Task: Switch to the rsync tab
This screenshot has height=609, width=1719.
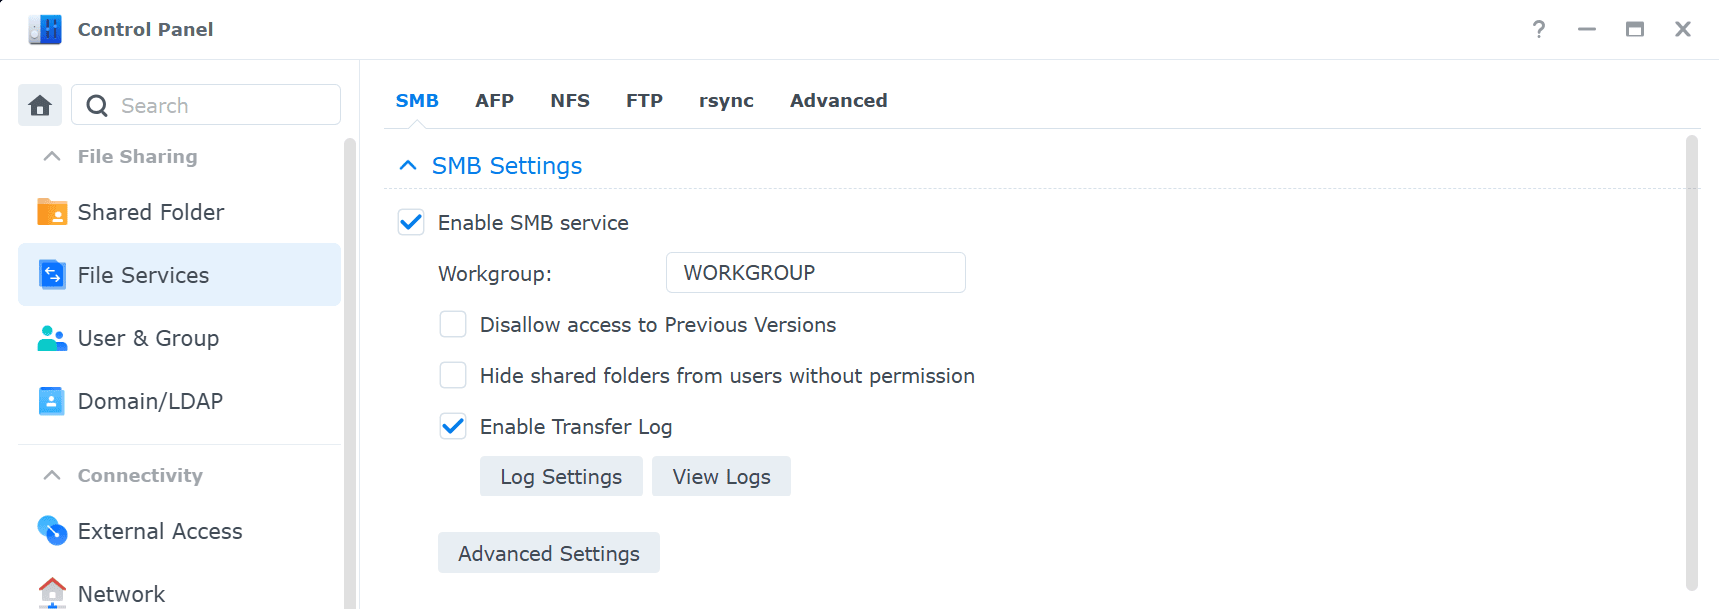Action: point(726,101)
